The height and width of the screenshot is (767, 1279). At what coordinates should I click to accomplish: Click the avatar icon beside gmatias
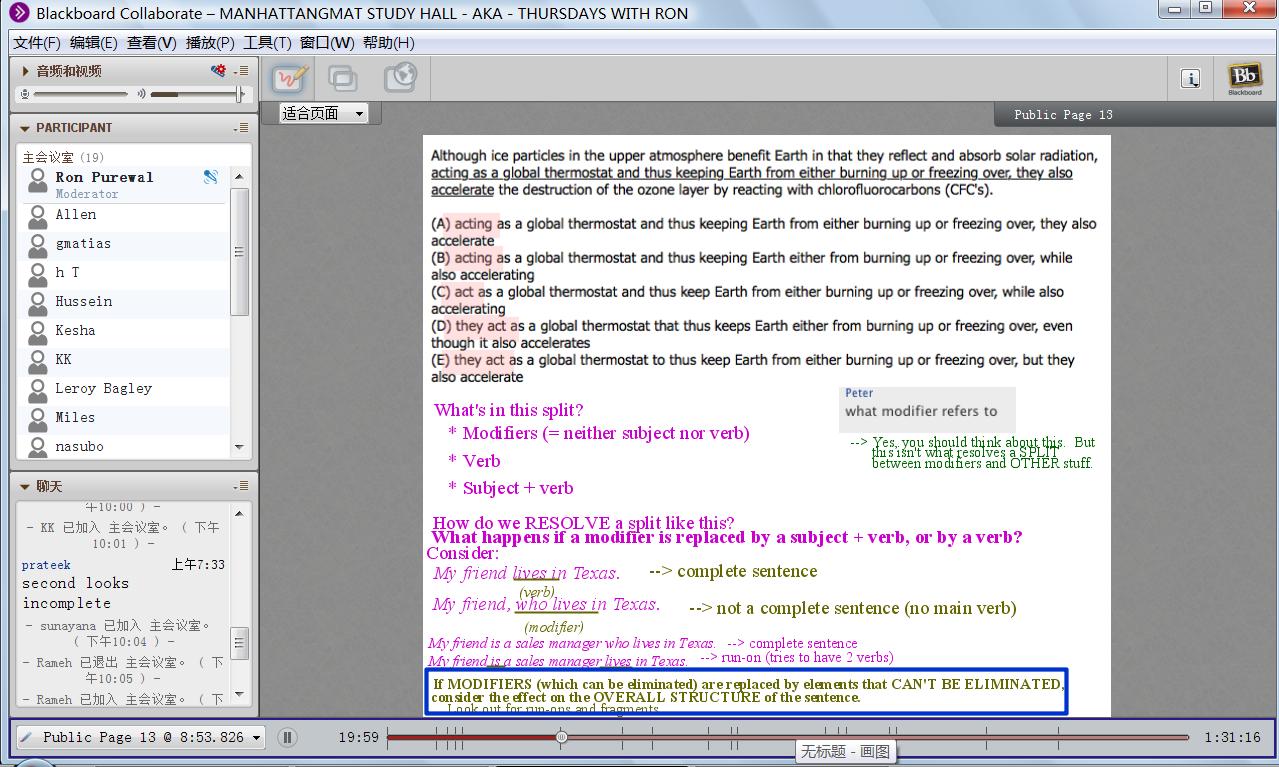[x=38, y=245]
